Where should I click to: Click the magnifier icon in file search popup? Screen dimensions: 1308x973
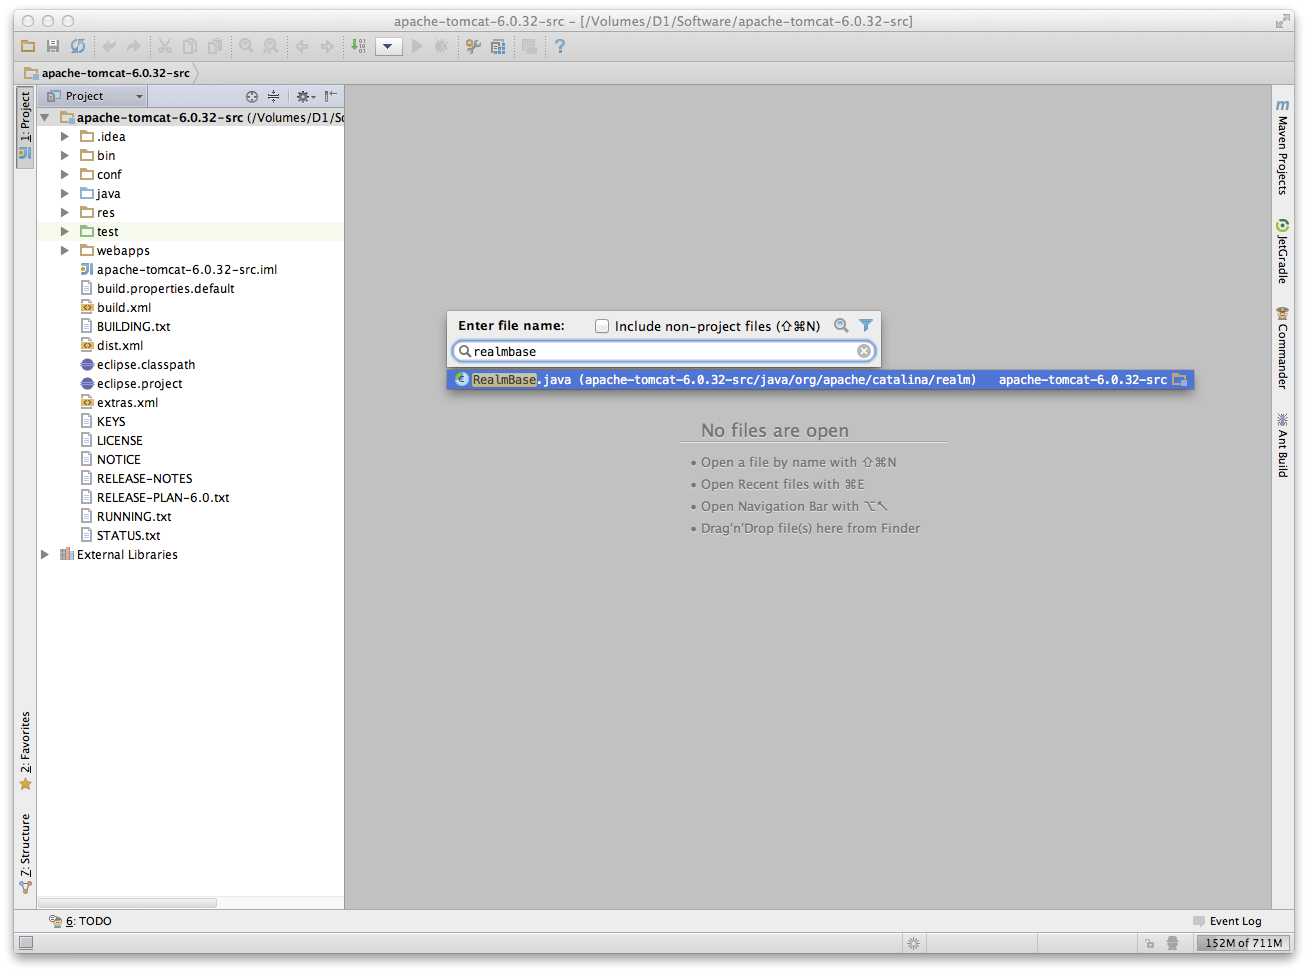(x=841, y=325)
